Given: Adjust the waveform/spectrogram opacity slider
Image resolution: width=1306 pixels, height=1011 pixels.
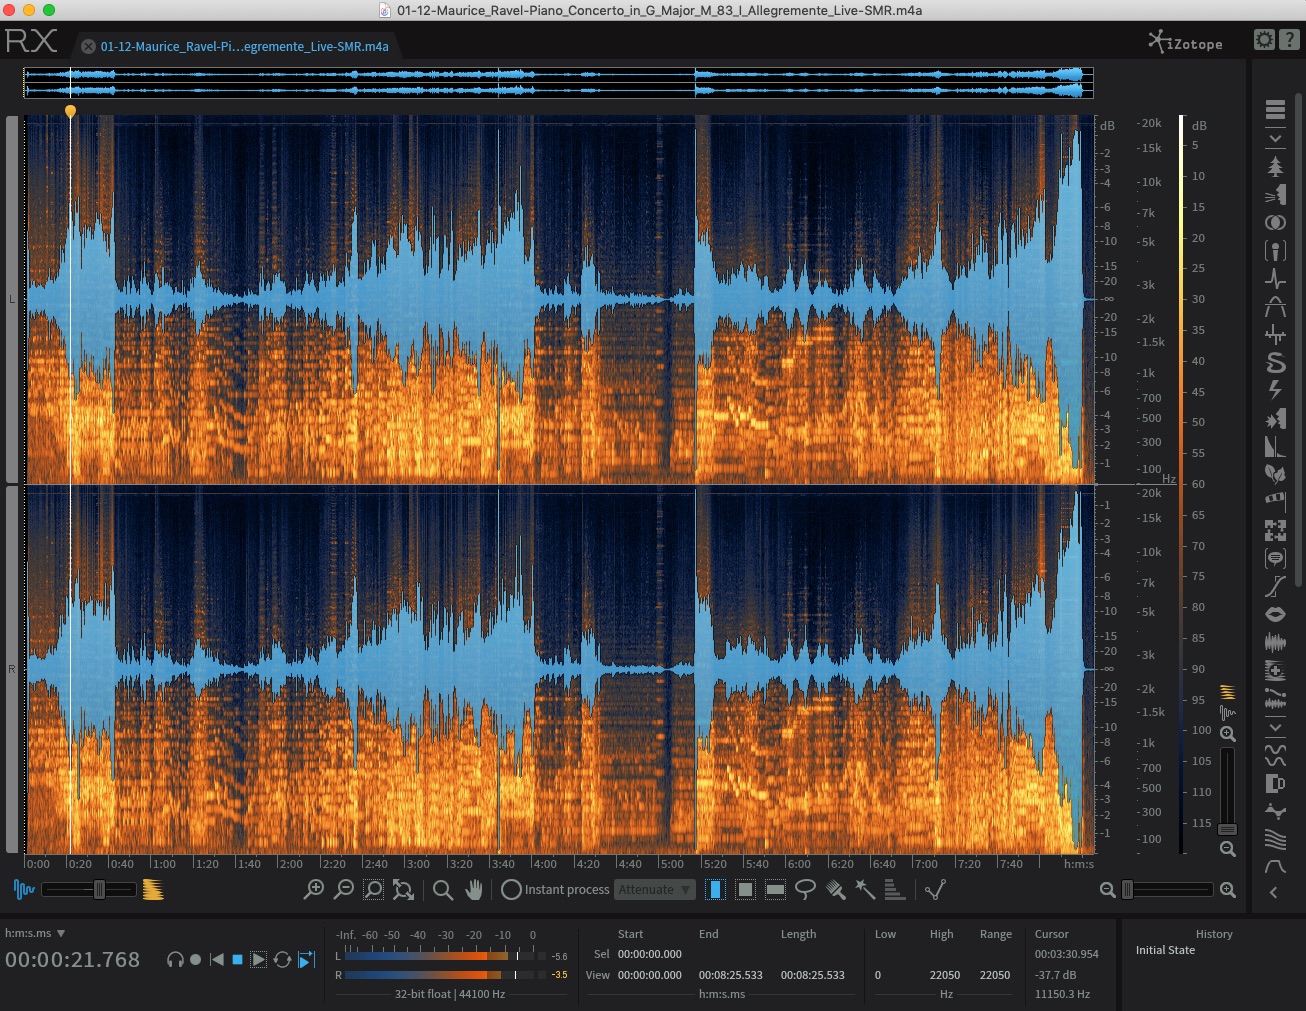Looking at the screenshot, I should click(x=99, y=889).
